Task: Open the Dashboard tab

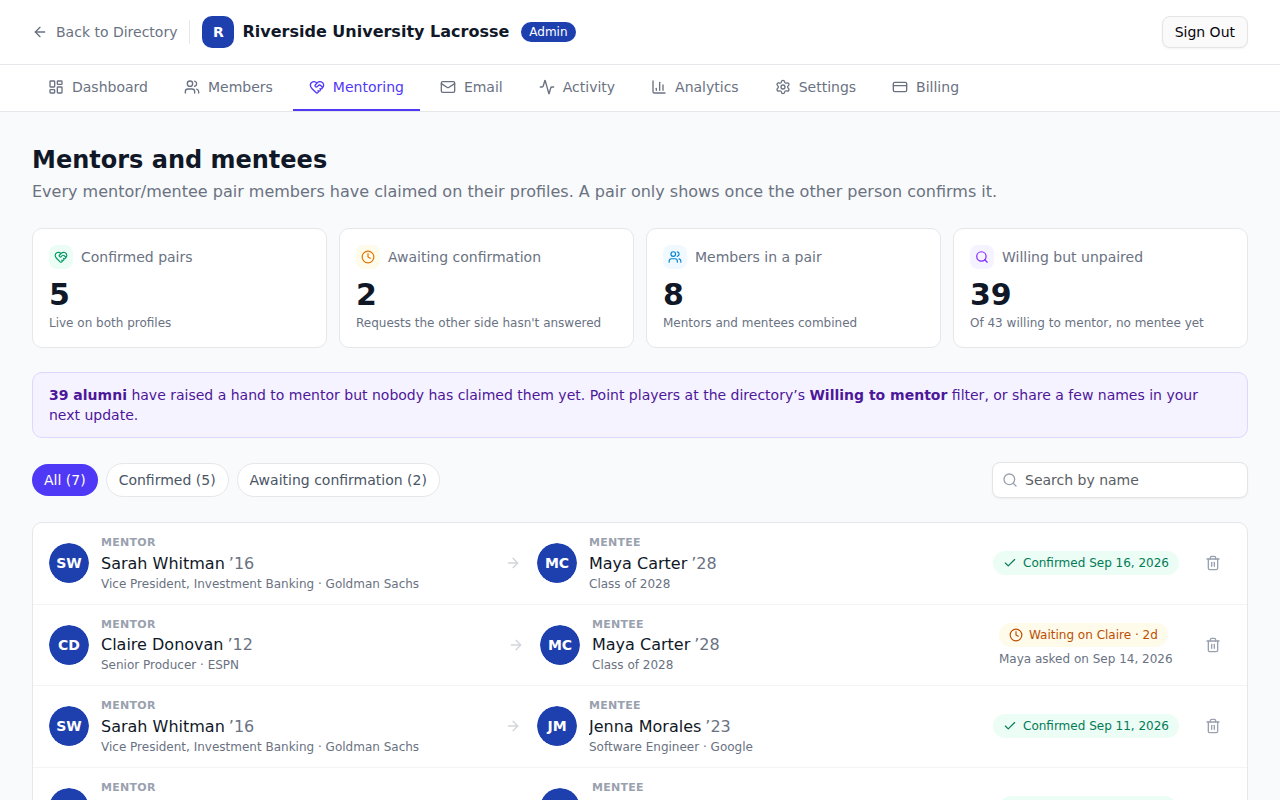Action: [x=98, y=87]
